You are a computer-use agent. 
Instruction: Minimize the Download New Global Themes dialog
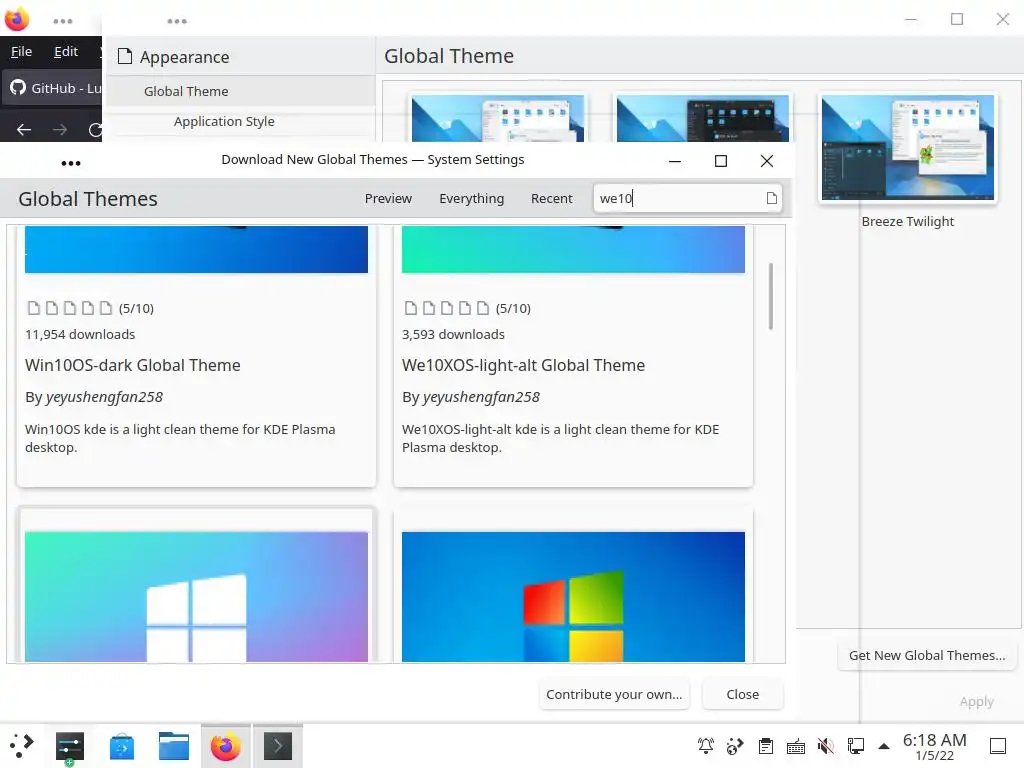tap(675, 161)
